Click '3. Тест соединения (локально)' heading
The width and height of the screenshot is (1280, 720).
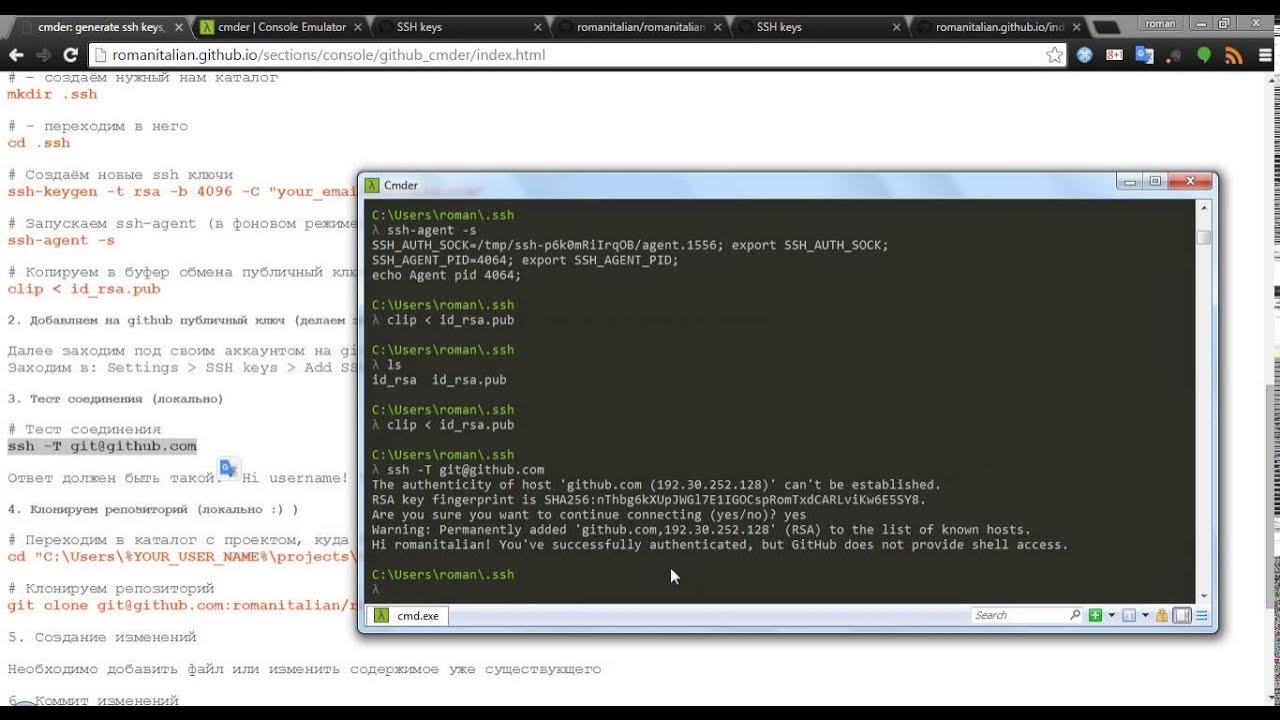115,398
